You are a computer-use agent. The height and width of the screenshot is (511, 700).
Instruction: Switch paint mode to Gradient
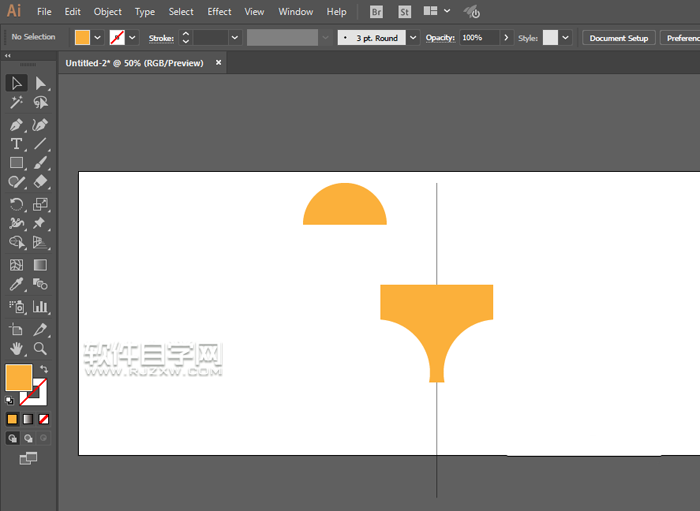click(x=28, y=419)
